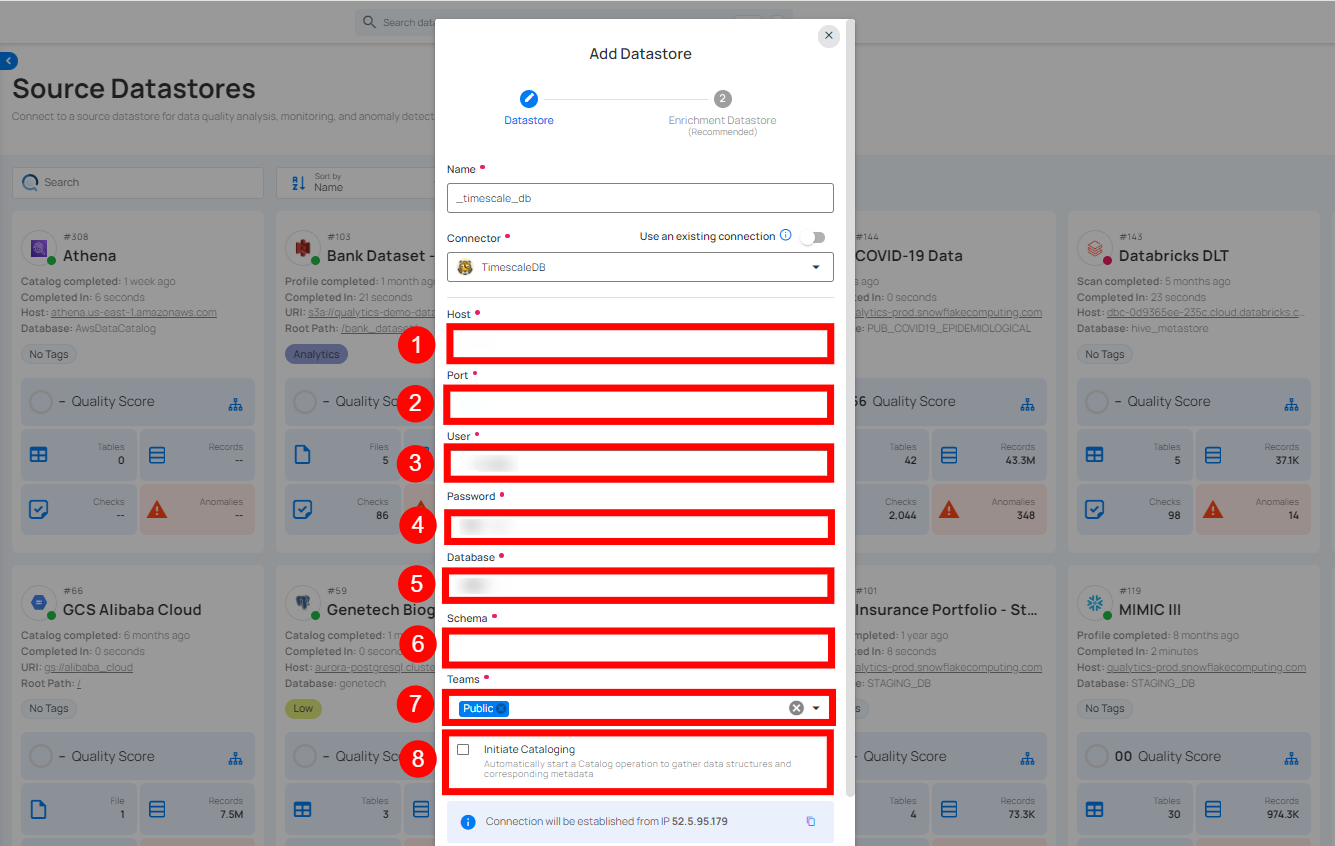
Task: Click MIMIC III No Tags chip
Action: click(x=1105, y=708)
